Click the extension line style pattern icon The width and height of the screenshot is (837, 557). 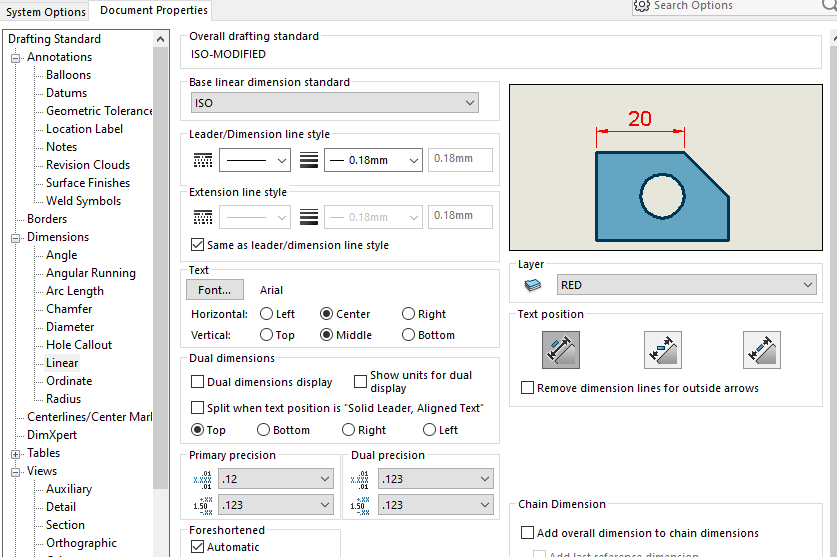click(202, 217)
